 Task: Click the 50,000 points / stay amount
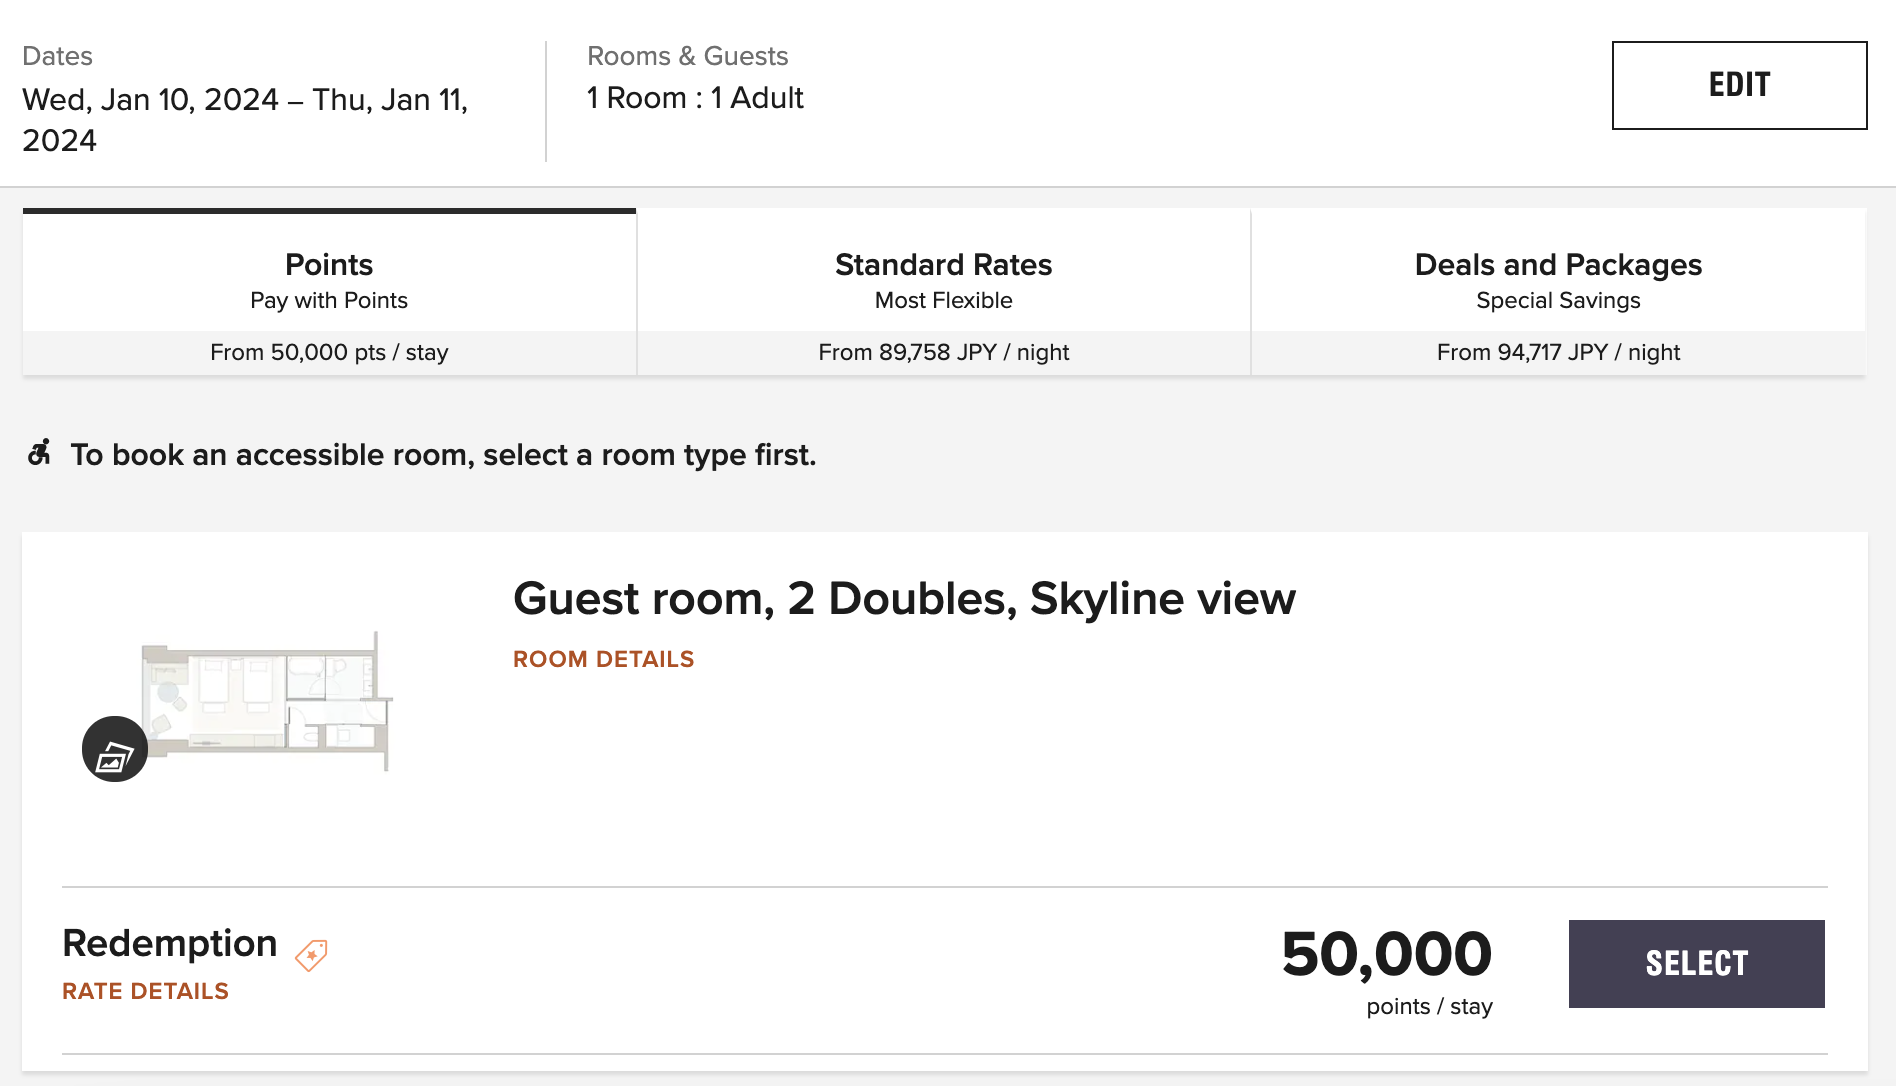point(1387,970)
